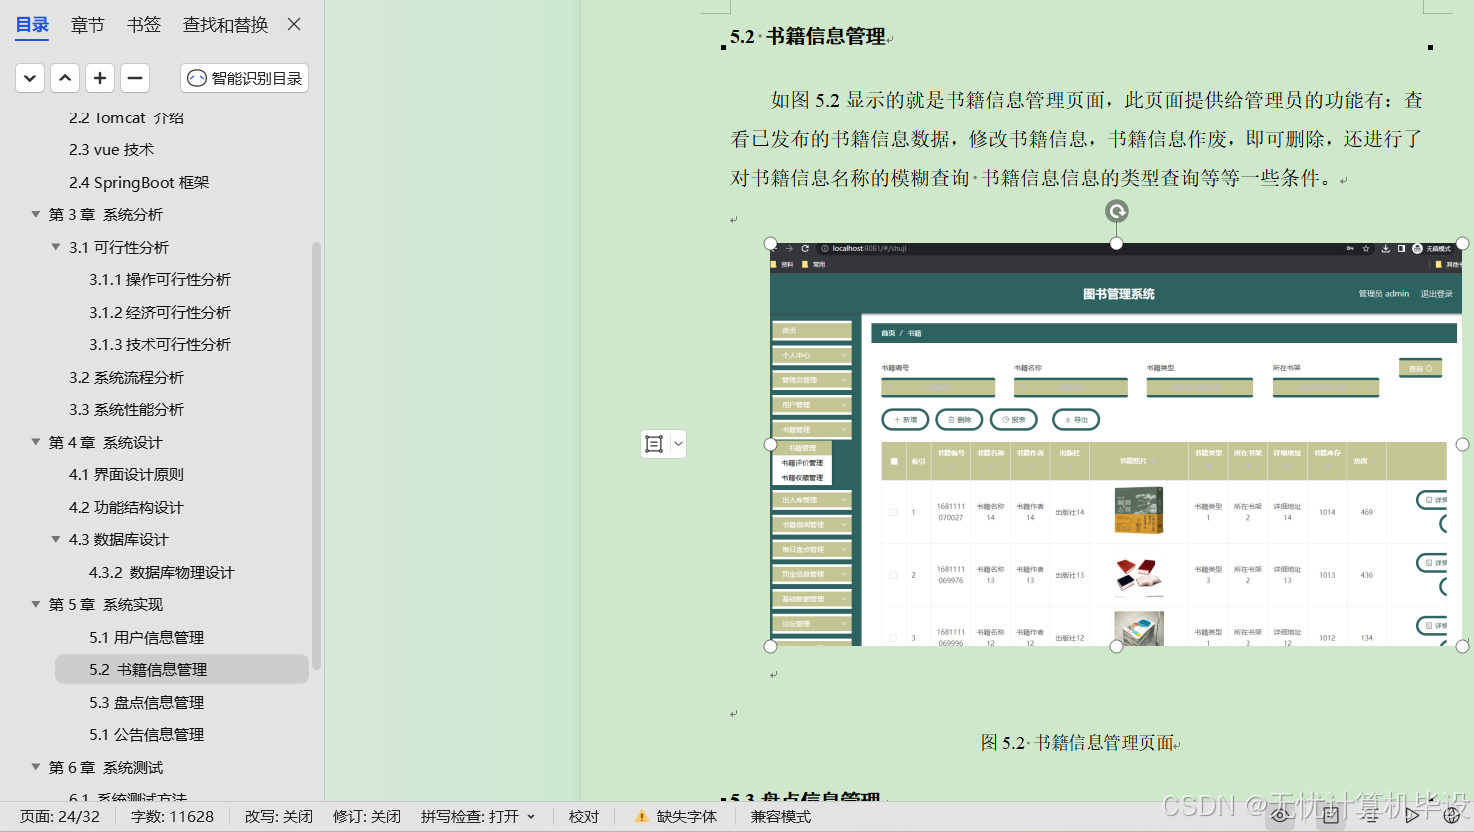Viewport: 1474px width, 832px height.
Task: Toggle 修订 track changes in status bar
Action: [366, 816]
